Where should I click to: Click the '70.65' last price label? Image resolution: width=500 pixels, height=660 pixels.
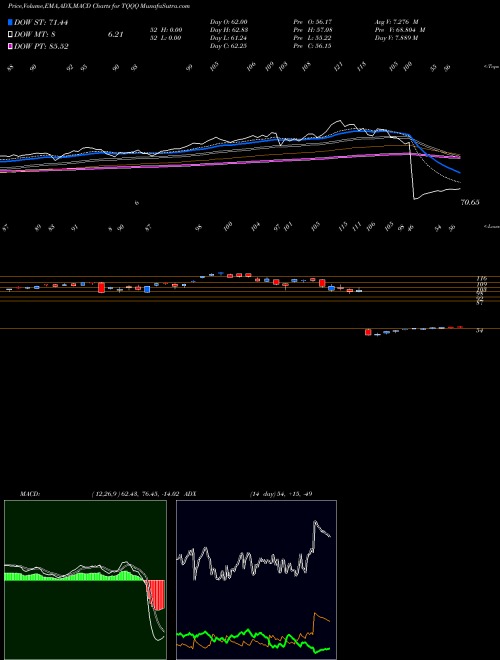pyautogui.click(x=470, y=202)
